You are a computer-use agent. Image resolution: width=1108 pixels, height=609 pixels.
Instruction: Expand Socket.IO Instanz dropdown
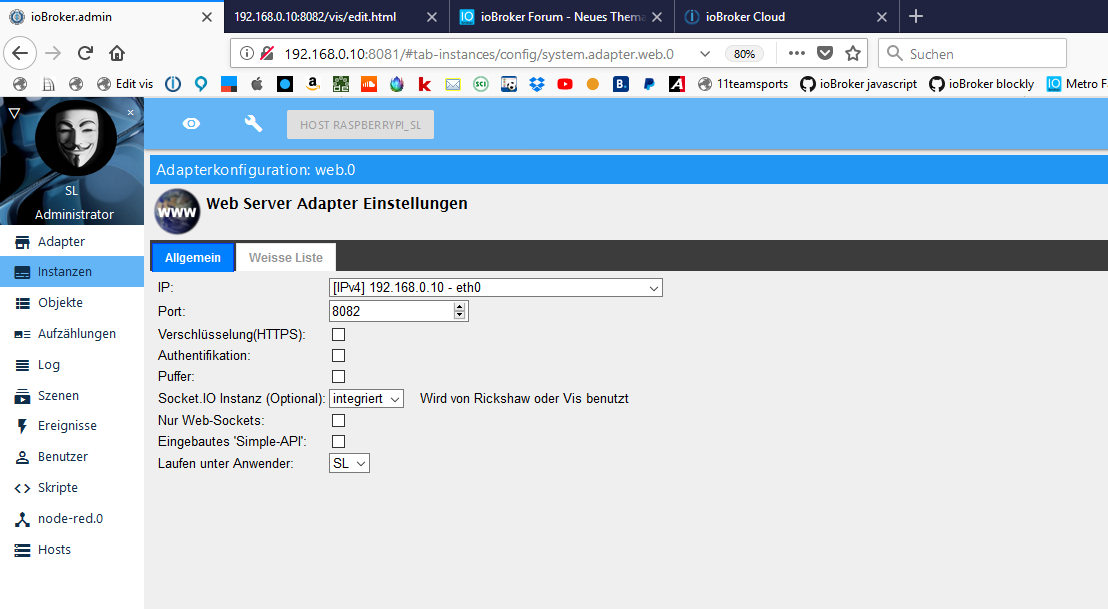pyautogui.click(x=366, y=399)
